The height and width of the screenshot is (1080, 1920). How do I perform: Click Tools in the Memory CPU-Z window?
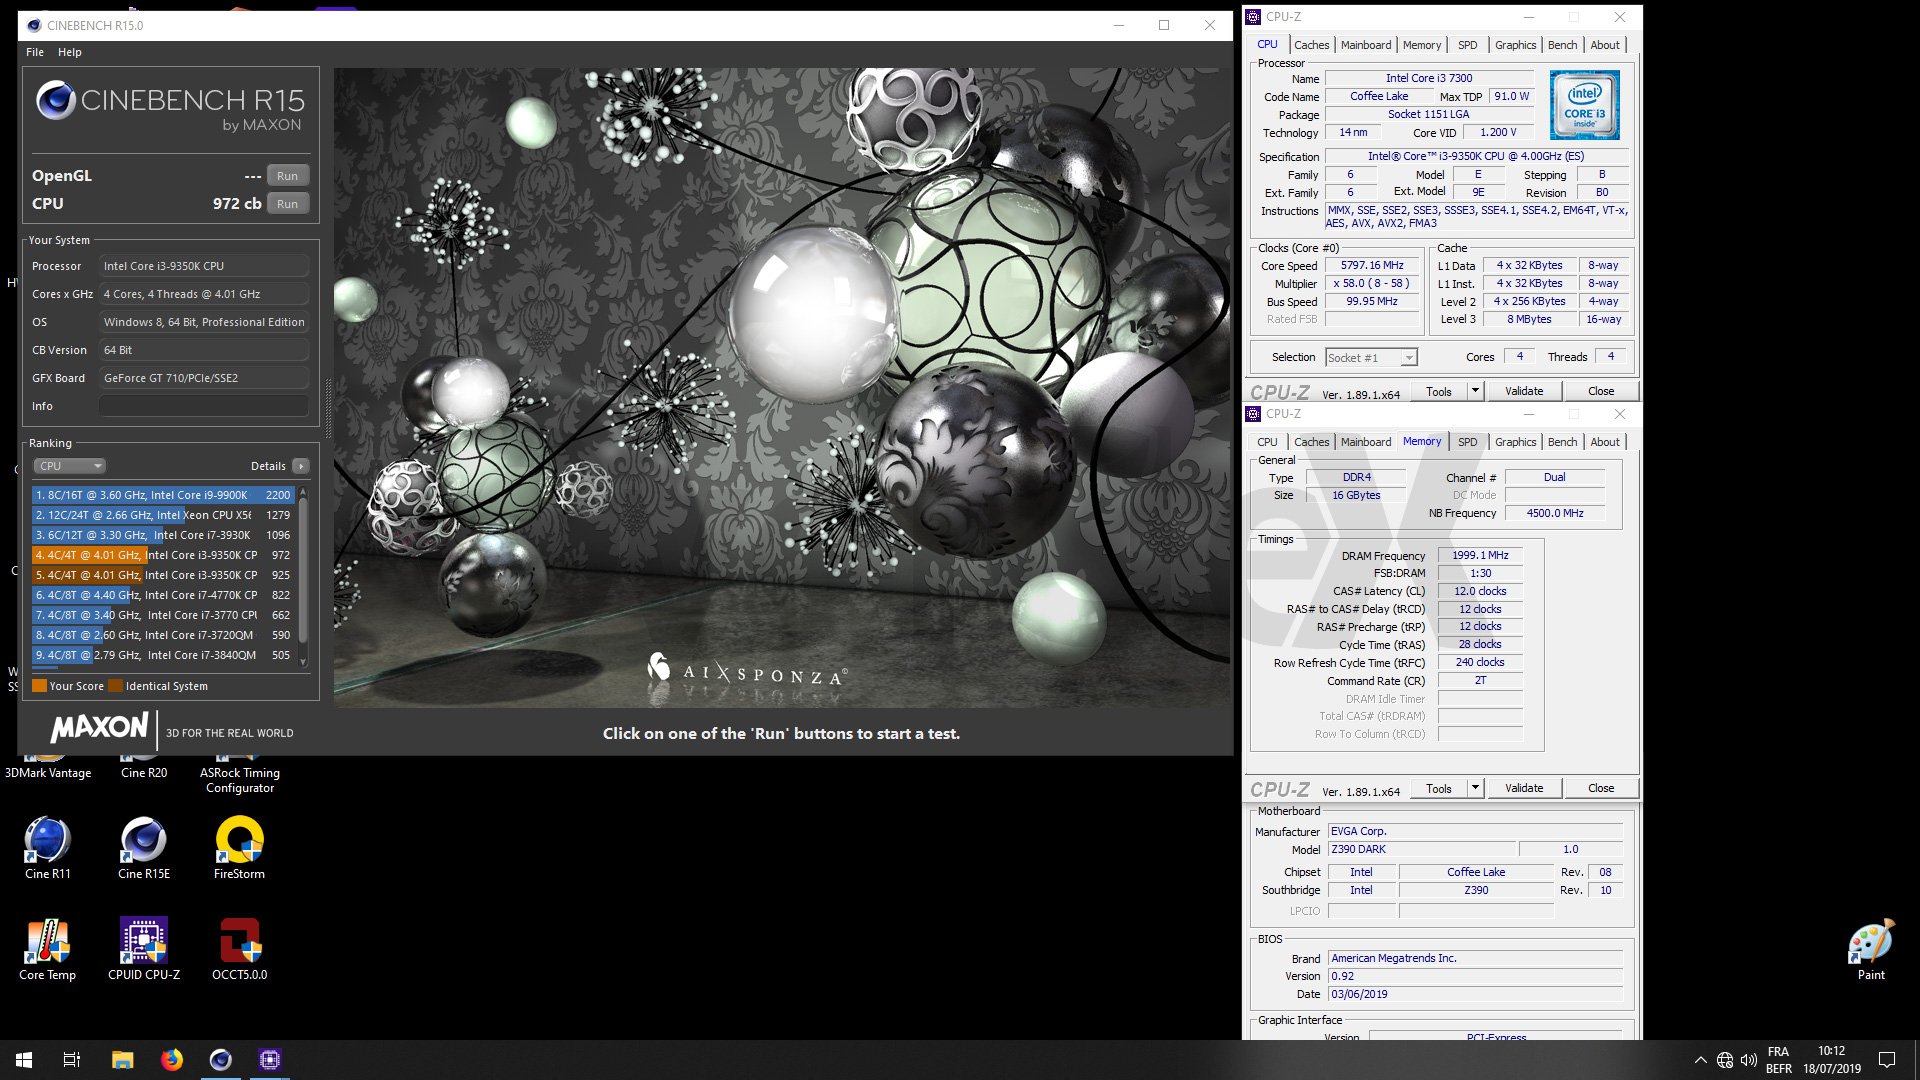(1439, 788)
